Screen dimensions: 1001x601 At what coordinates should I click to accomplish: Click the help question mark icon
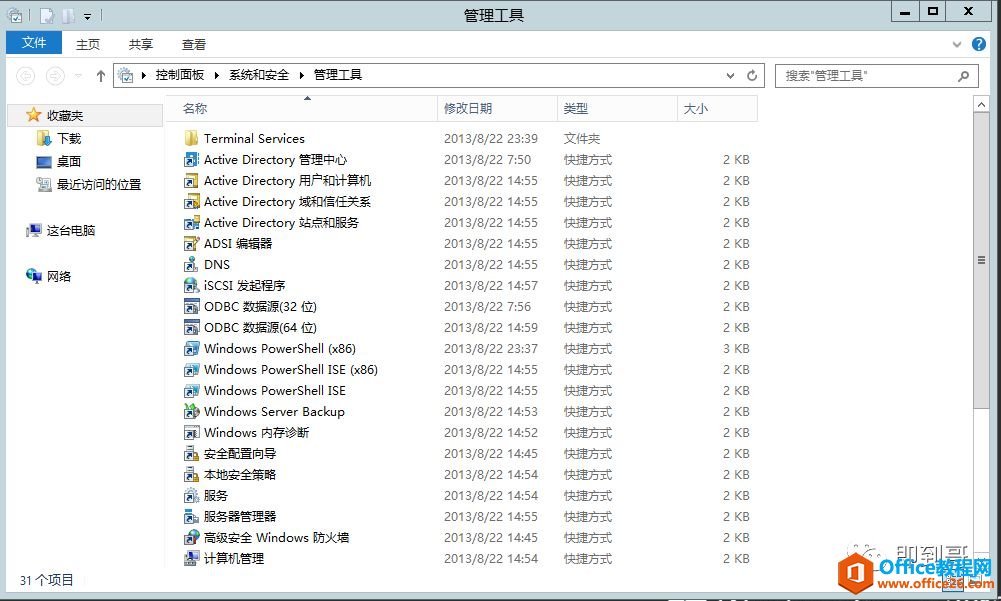[x=979, y=45]
